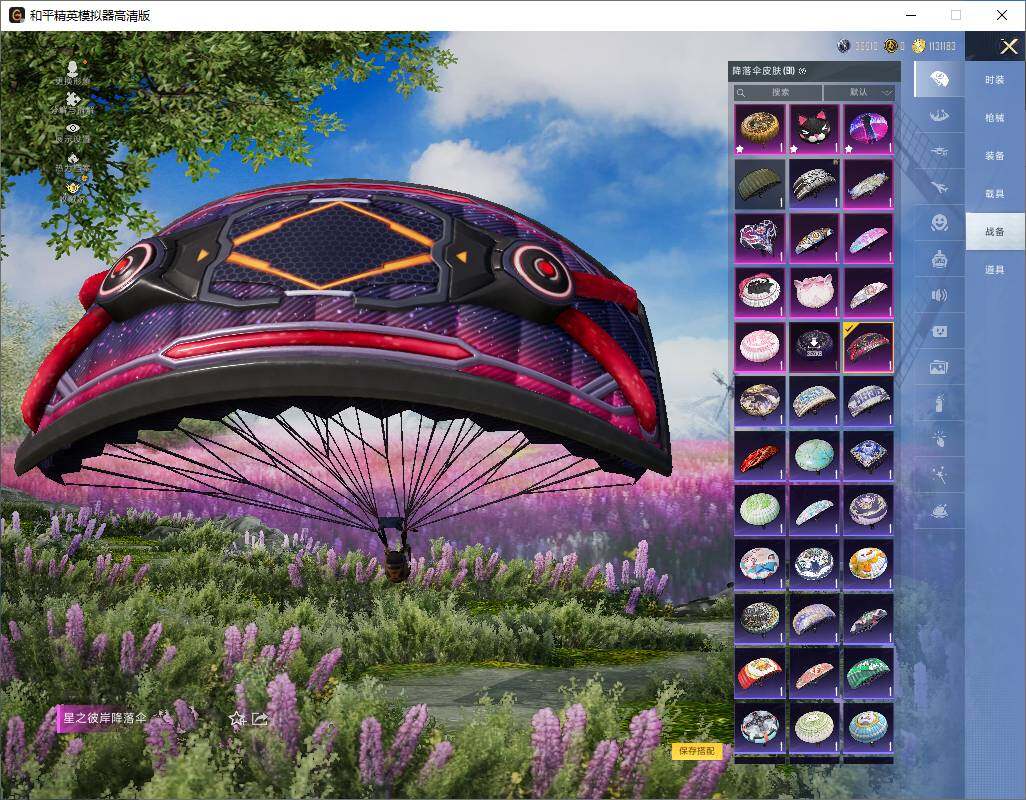Select the smiley emote category icon
The width and height of the screenshot is (1026, 800).
[x=939, y=223]
